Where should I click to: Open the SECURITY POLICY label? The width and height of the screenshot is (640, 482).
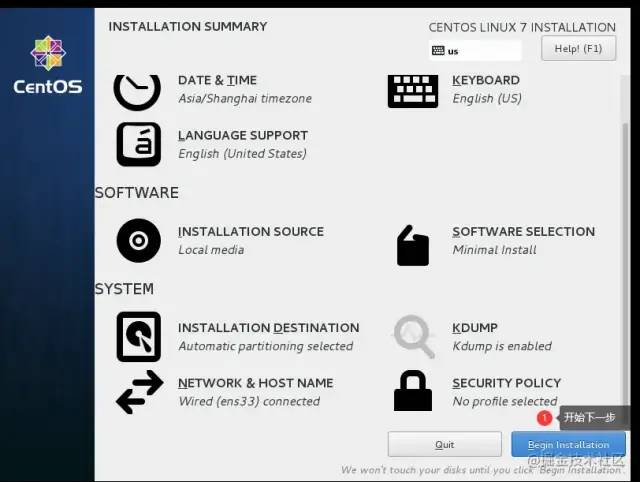coord(507,383)
